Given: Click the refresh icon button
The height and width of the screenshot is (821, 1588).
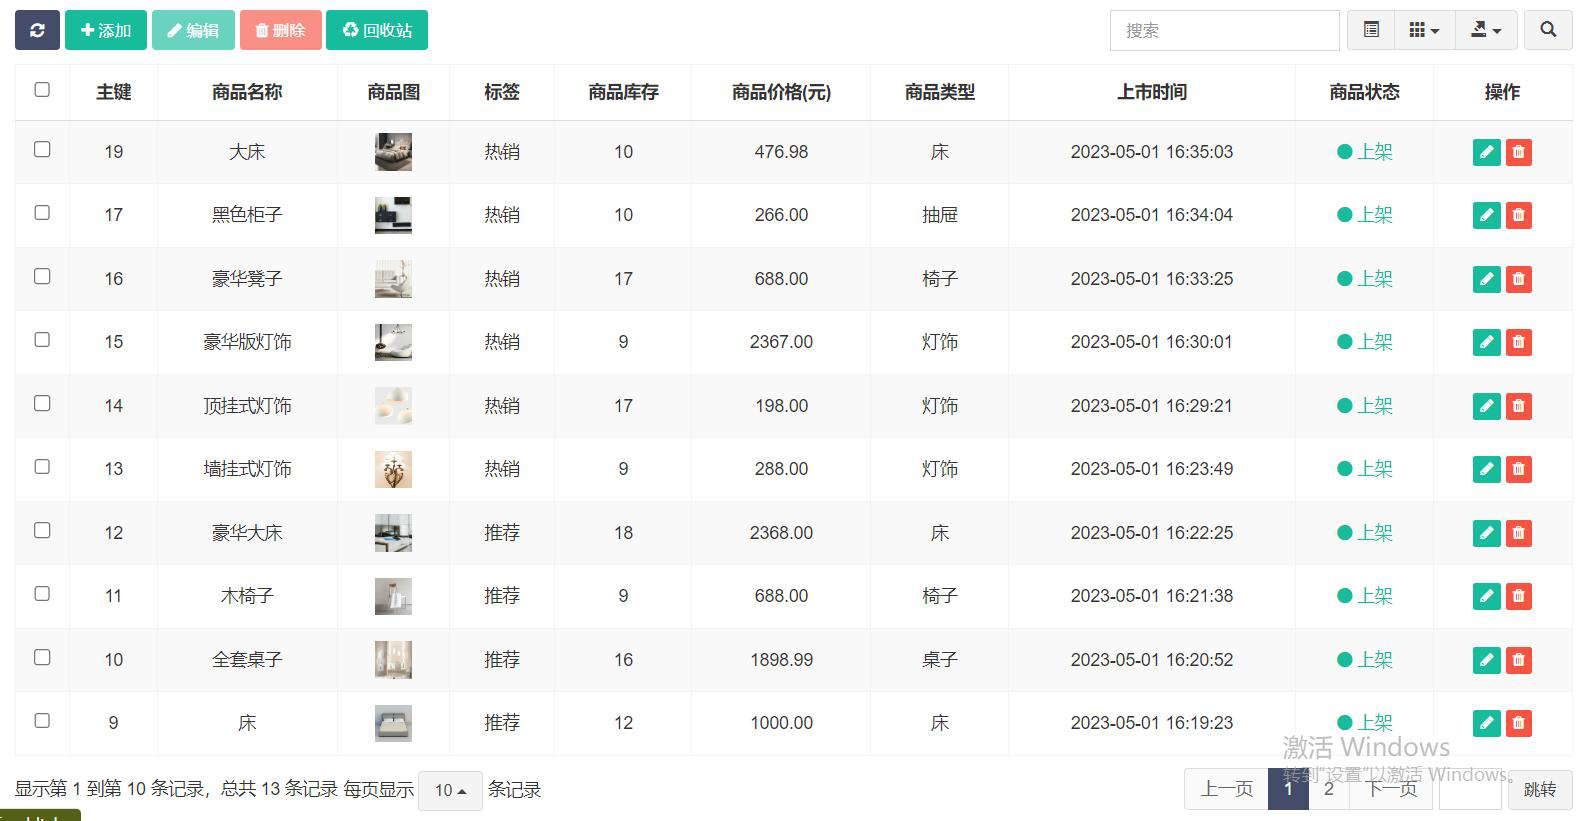Looking at the screenshot, I should click(37, 30).
